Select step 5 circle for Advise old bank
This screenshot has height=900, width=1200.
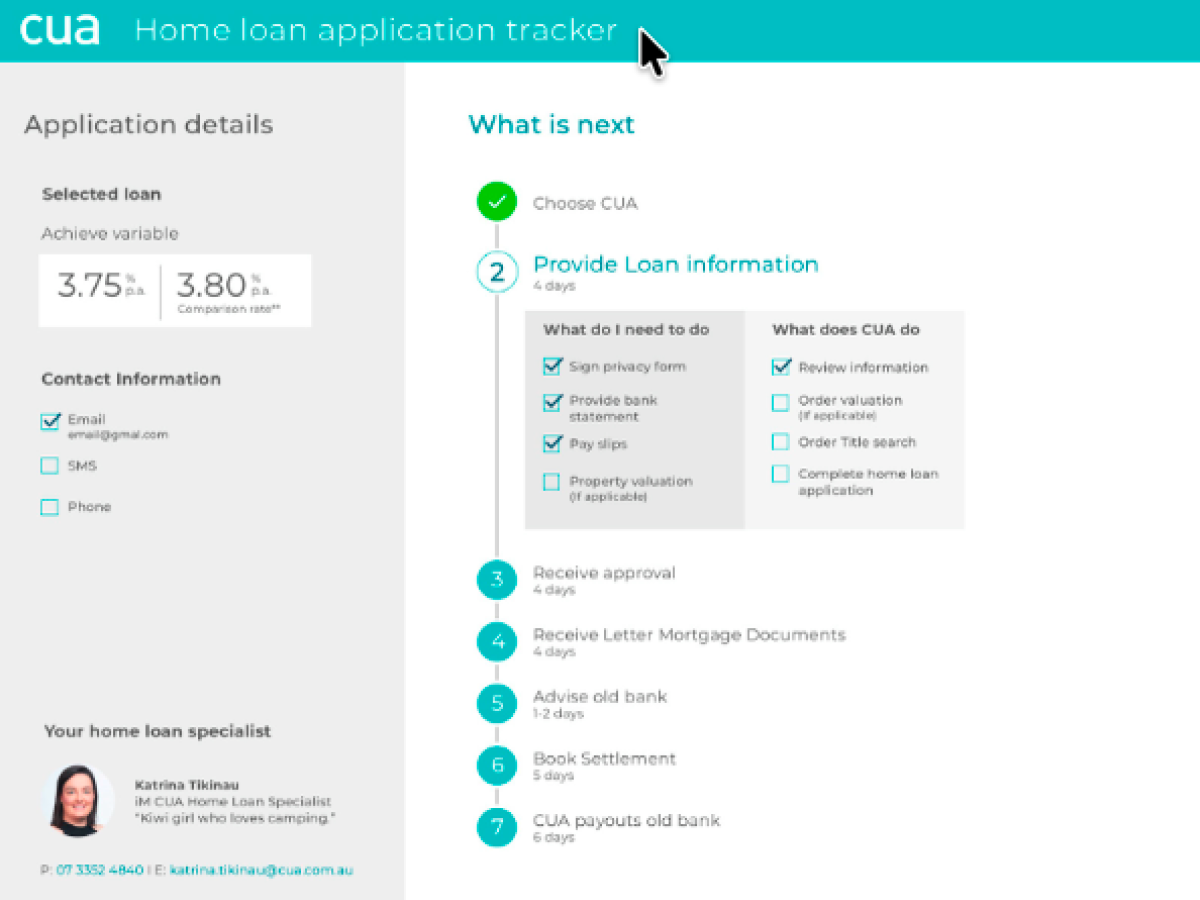(x=497, y=704)
